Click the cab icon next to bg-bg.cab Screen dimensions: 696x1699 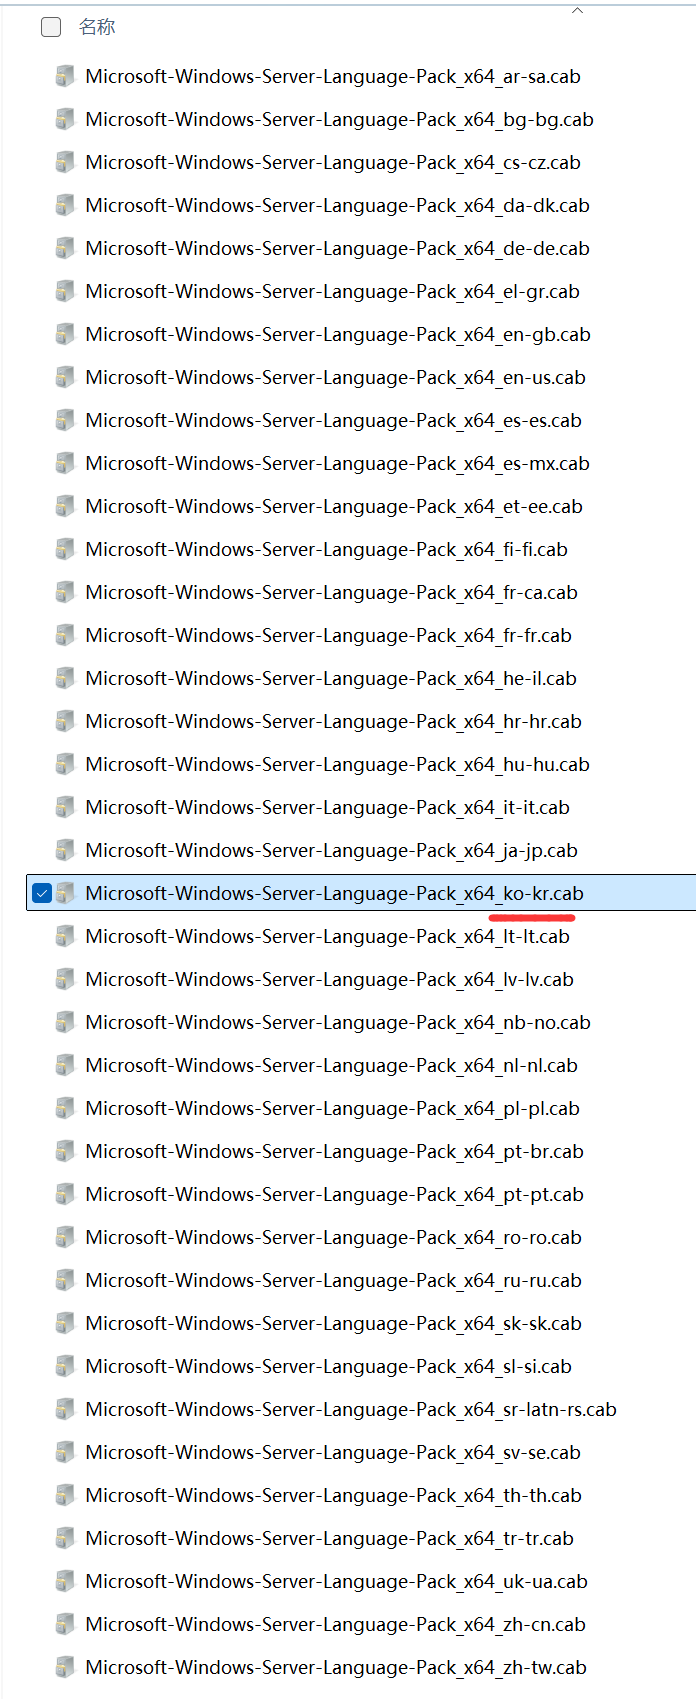[65, 120]
